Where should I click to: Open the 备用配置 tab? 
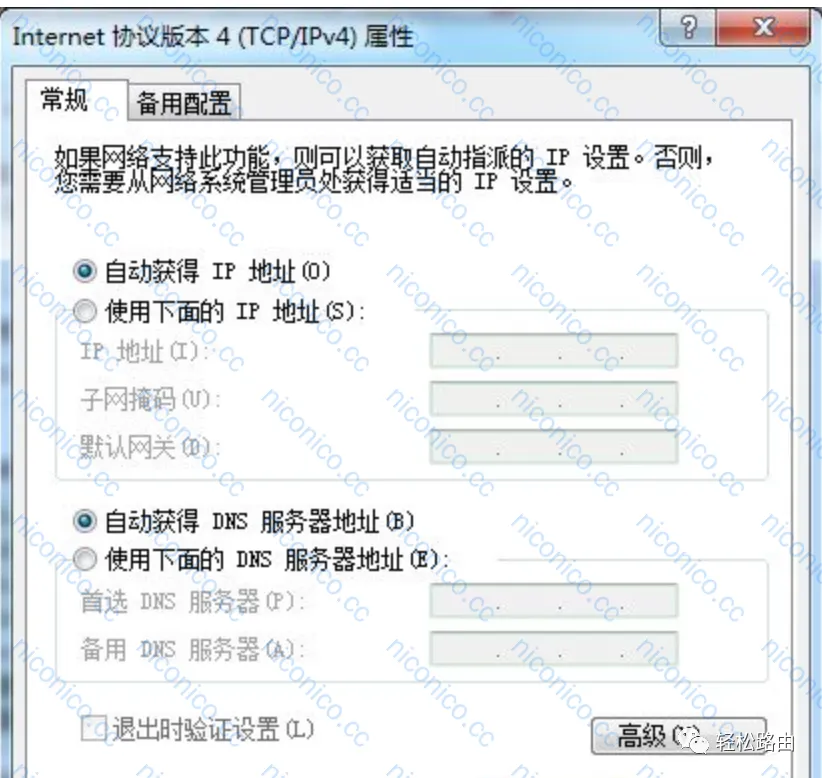click(184, 102)
